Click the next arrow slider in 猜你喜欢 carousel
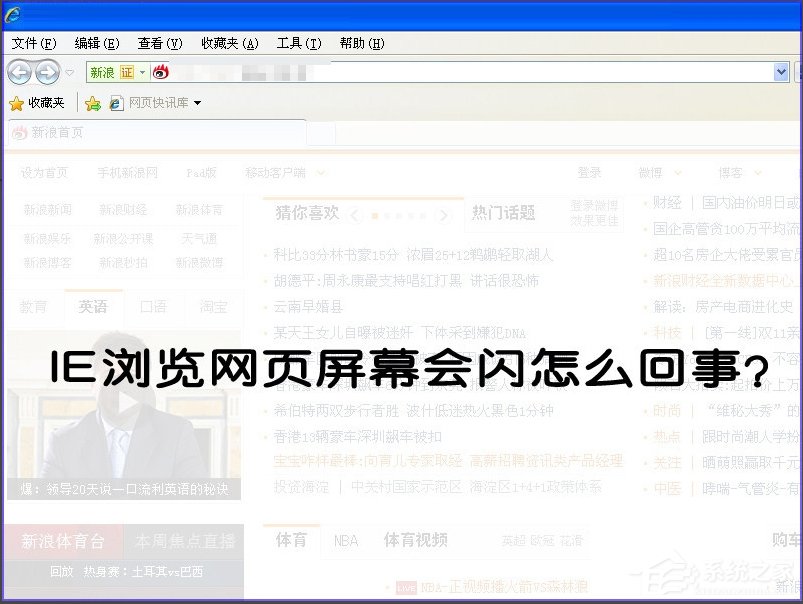The width and height of the screenshot is (803, 604). tap(445, 216)
